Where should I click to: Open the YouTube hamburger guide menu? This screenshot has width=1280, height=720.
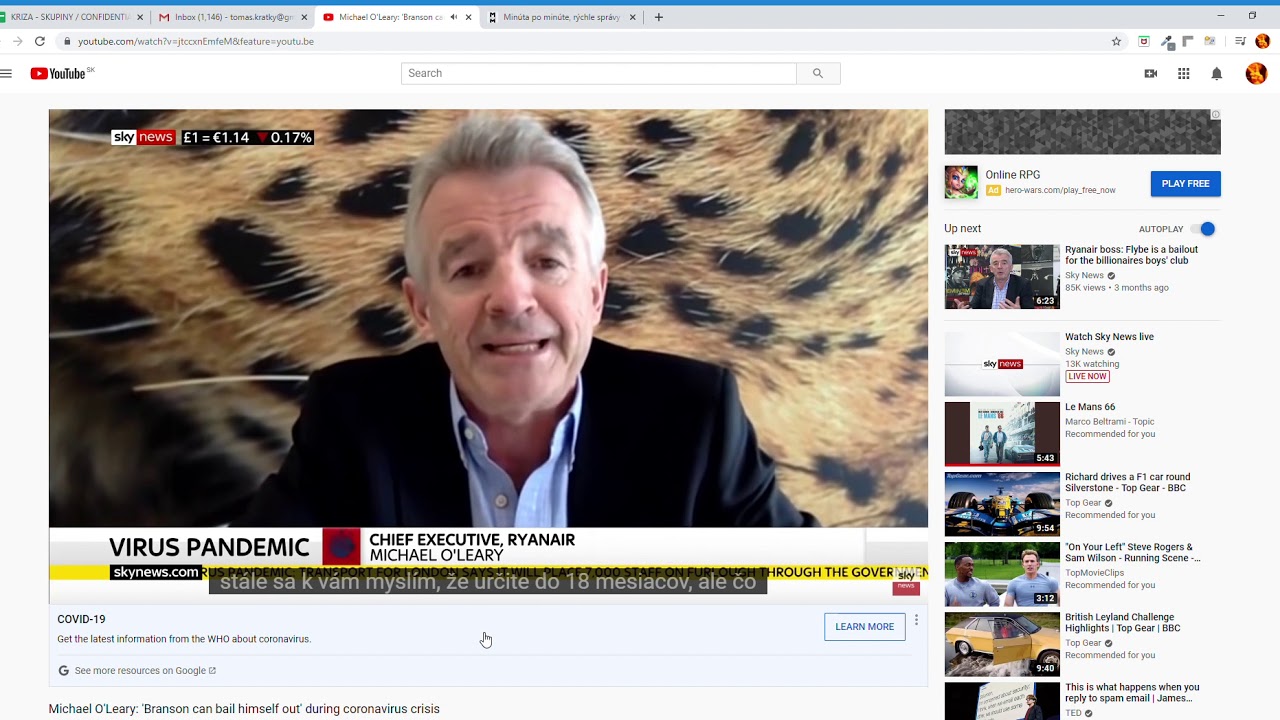[6, 73]
